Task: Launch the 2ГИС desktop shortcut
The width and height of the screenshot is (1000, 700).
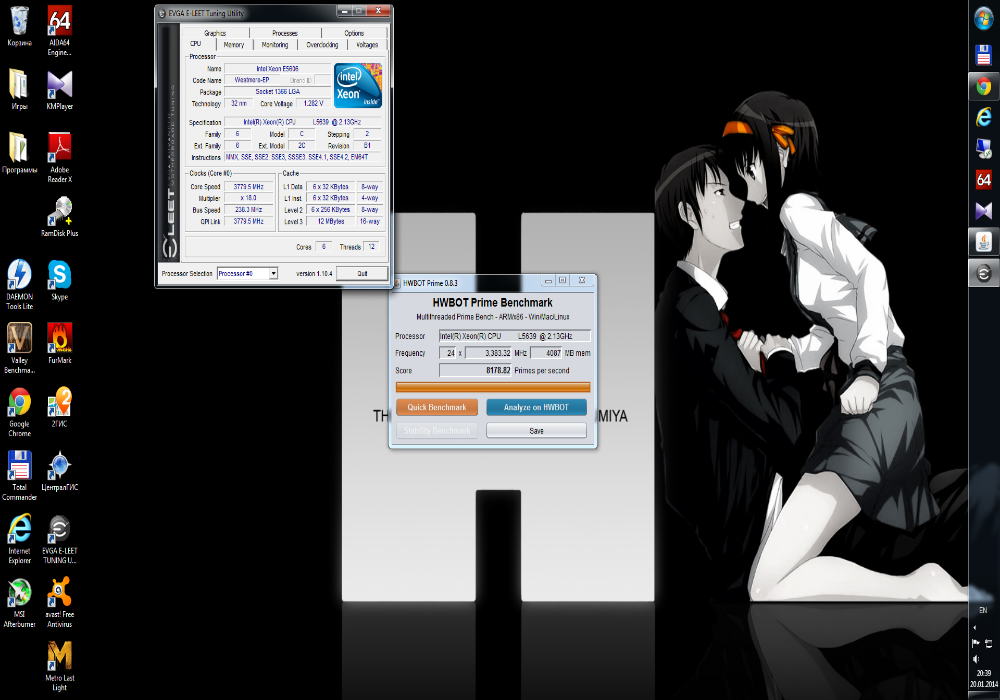Action: (59, 407)
